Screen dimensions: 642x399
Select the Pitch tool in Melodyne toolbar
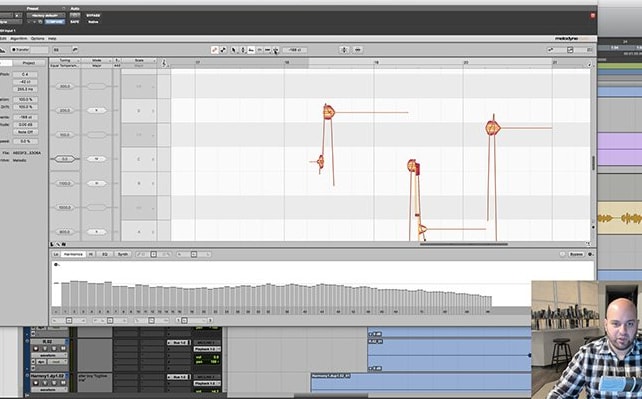(x=243, y=50)
